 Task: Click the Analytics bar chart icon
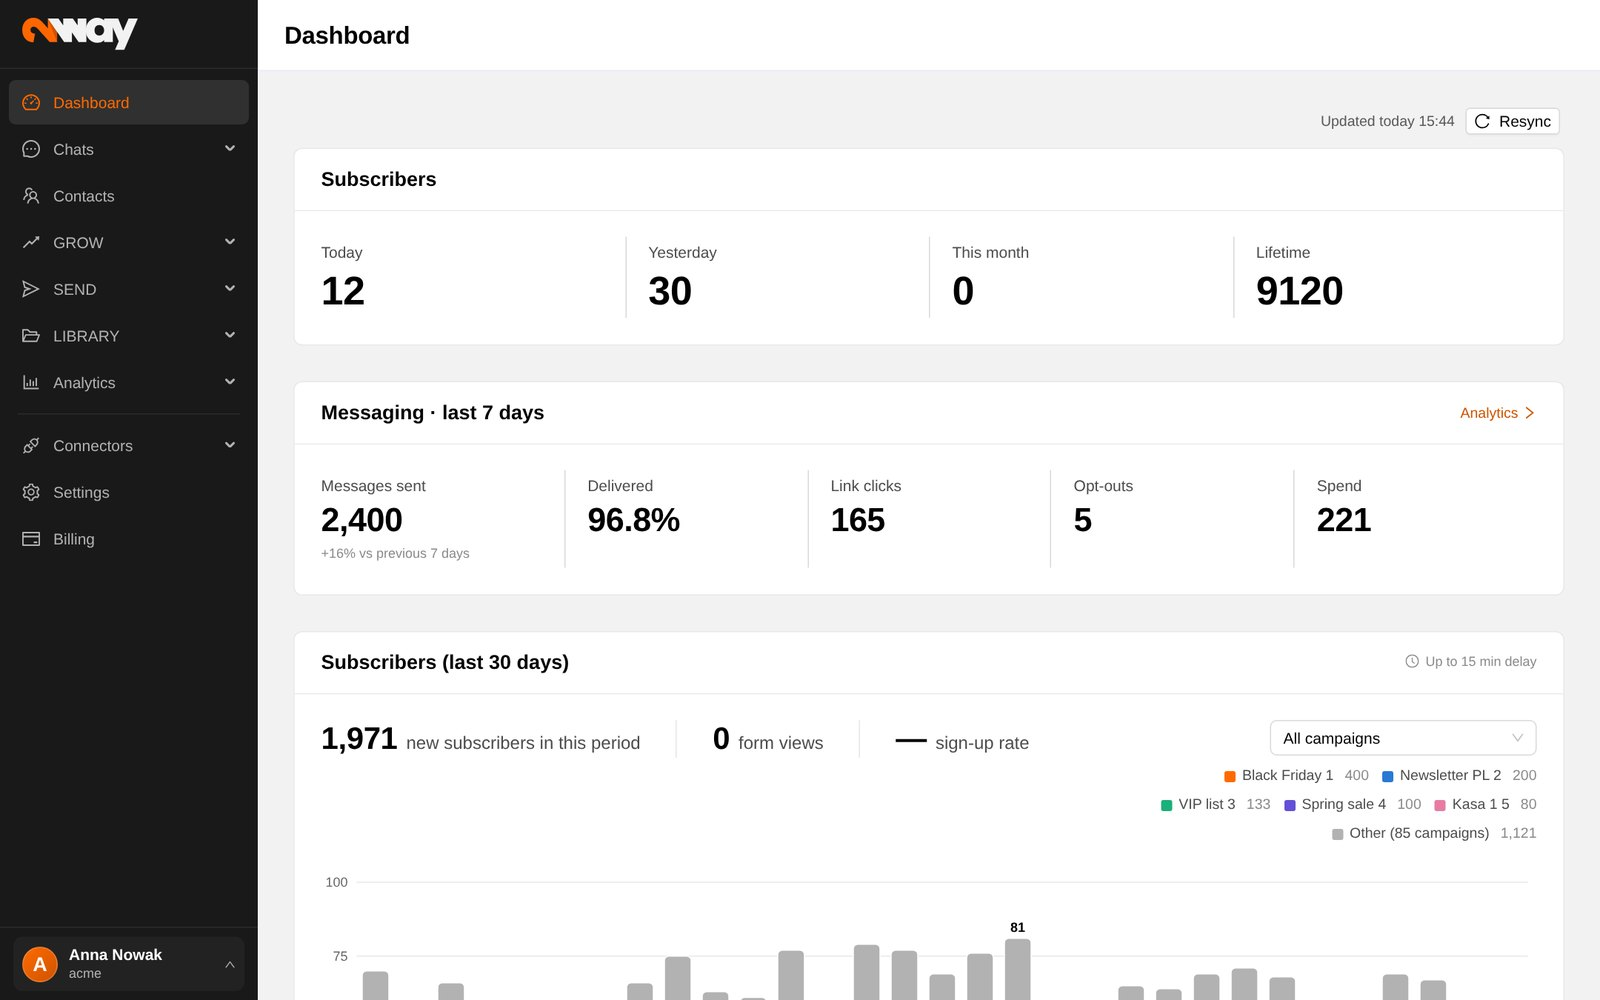pyautogui.click(x=31, y=383)
